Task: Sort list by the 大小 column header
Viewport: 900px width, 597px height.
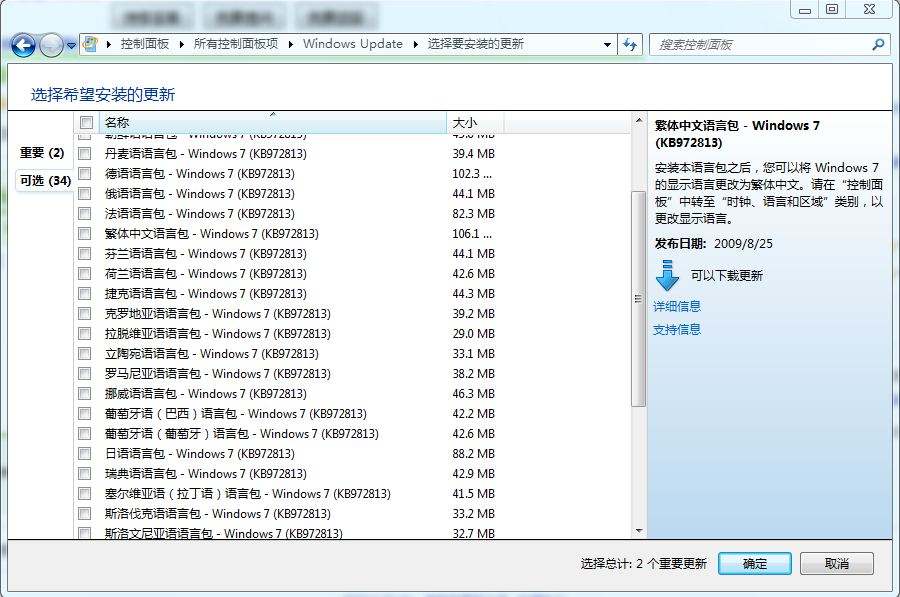Action: tap(475, 122)
